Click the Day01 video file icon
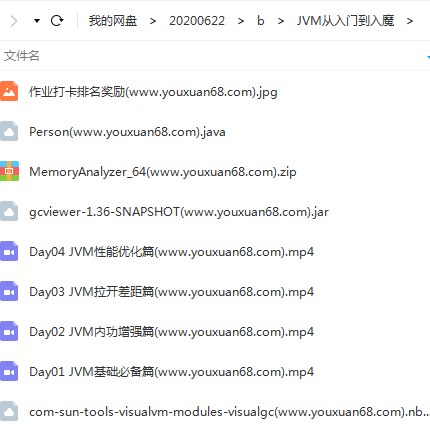Screen dimensions: 430x428 pyautogui.click(x=9, y=371)
